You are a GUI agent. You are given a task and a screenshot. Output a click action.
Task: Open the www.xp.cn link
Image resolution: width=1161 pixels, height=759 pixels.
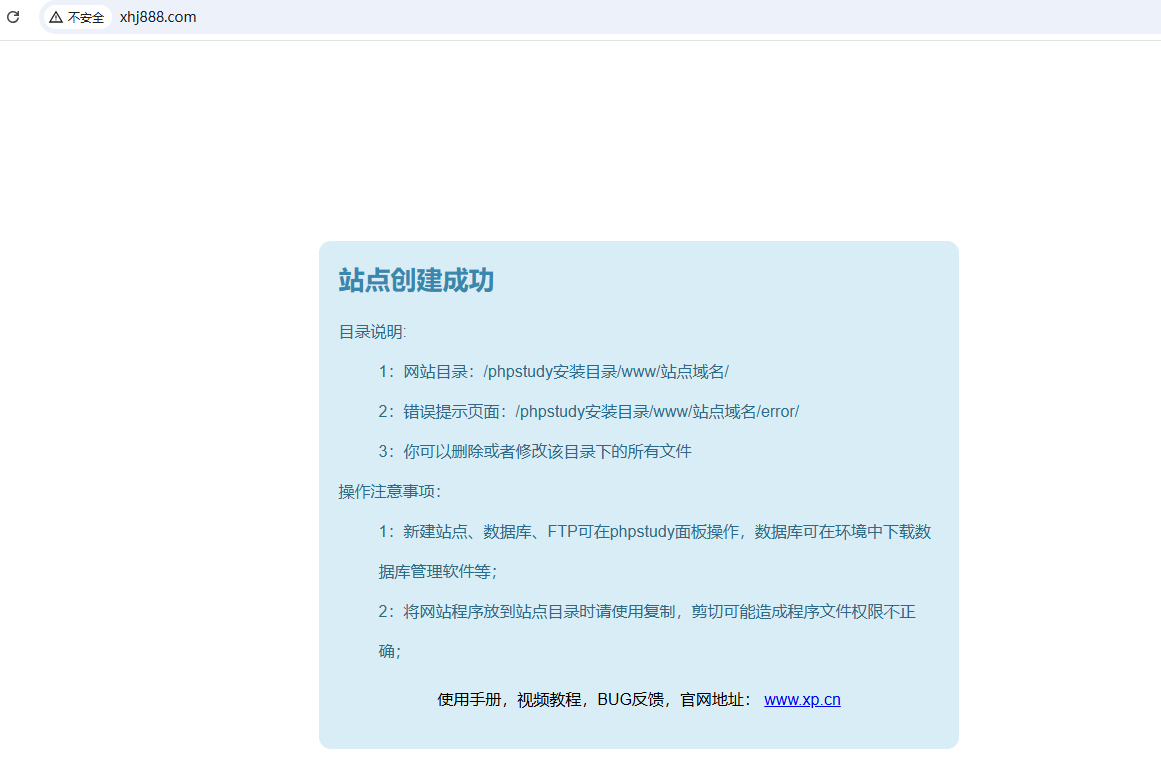[802, 699]
